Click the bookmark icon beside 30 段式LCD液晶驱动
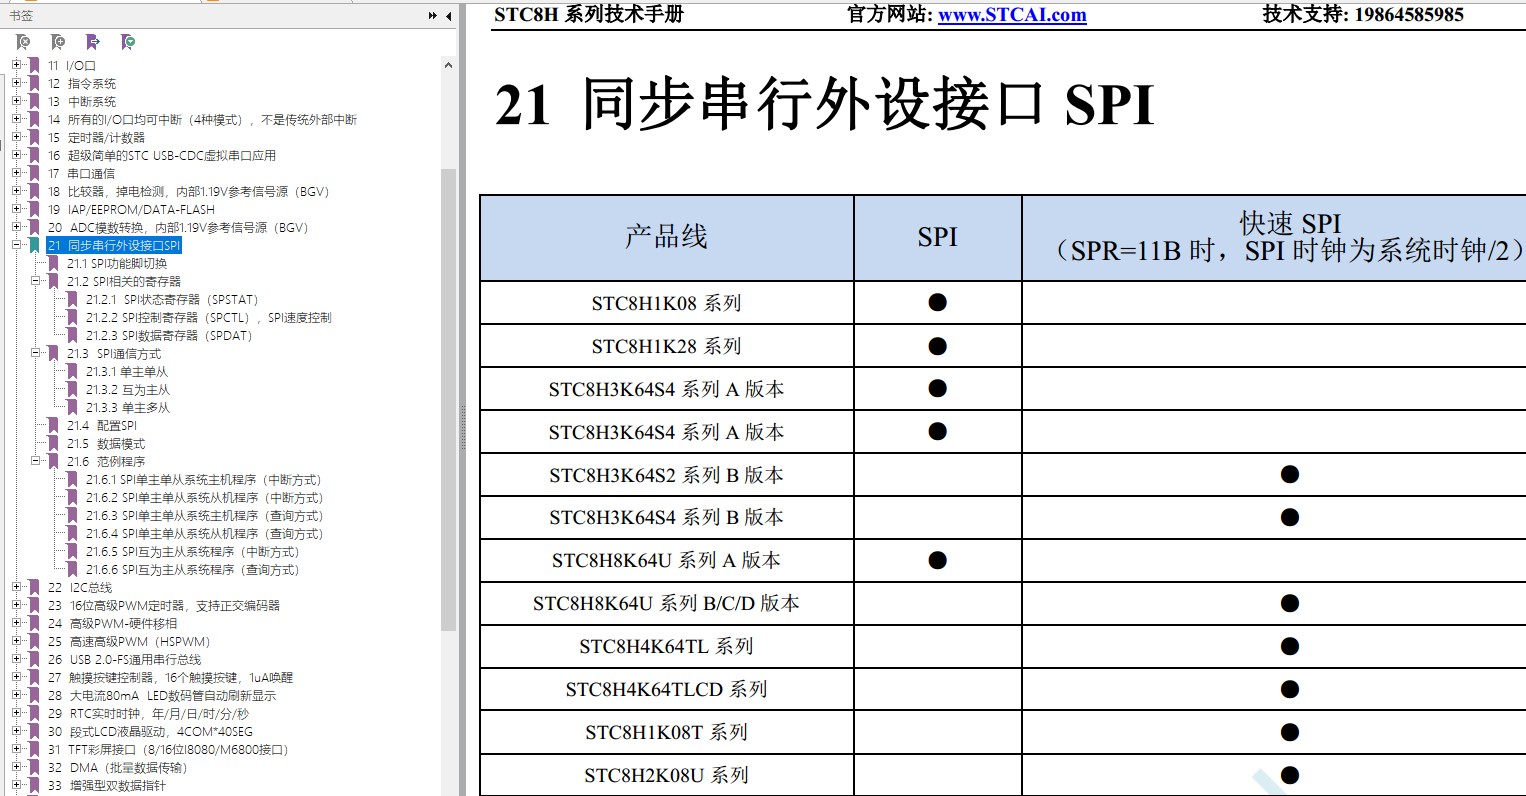The height and width of the screenshot is (796, 1526). coord(35,732)
